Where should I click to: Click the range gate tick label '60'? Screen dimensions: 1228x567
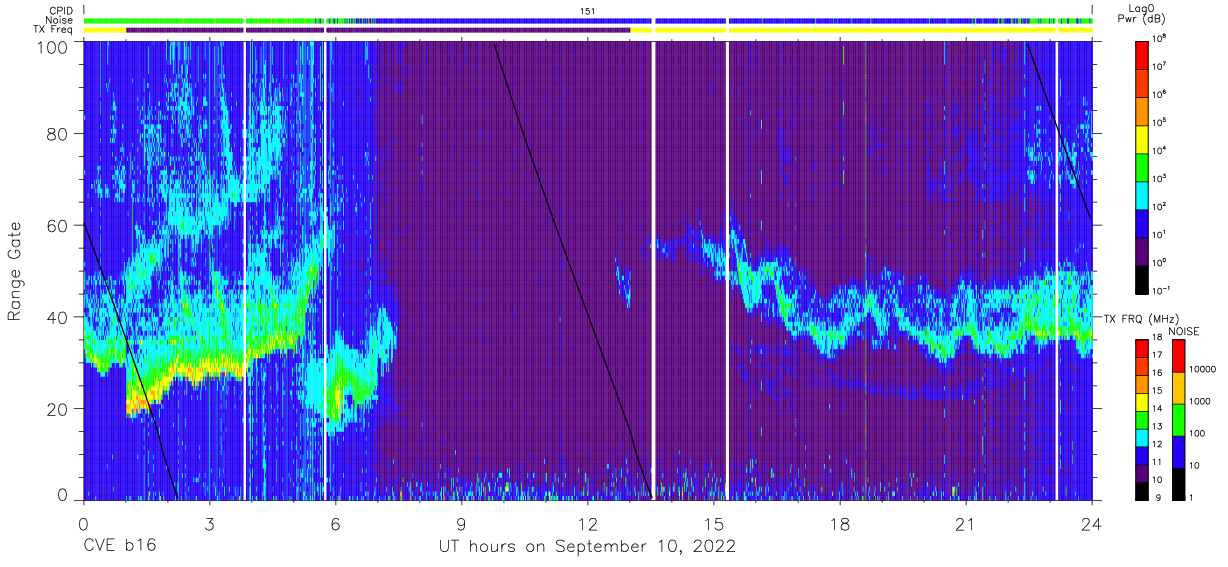[x=60, y=225]
